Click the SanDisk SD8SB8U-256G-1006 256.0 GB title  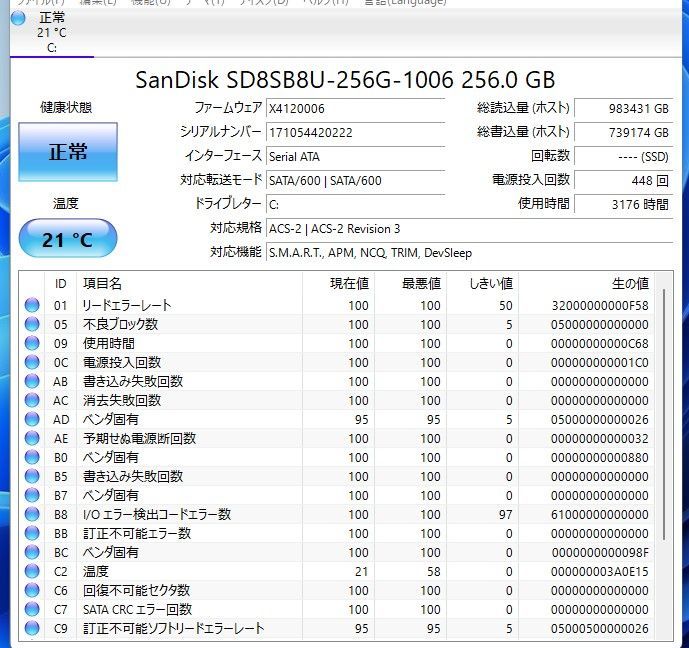(345, 80)
